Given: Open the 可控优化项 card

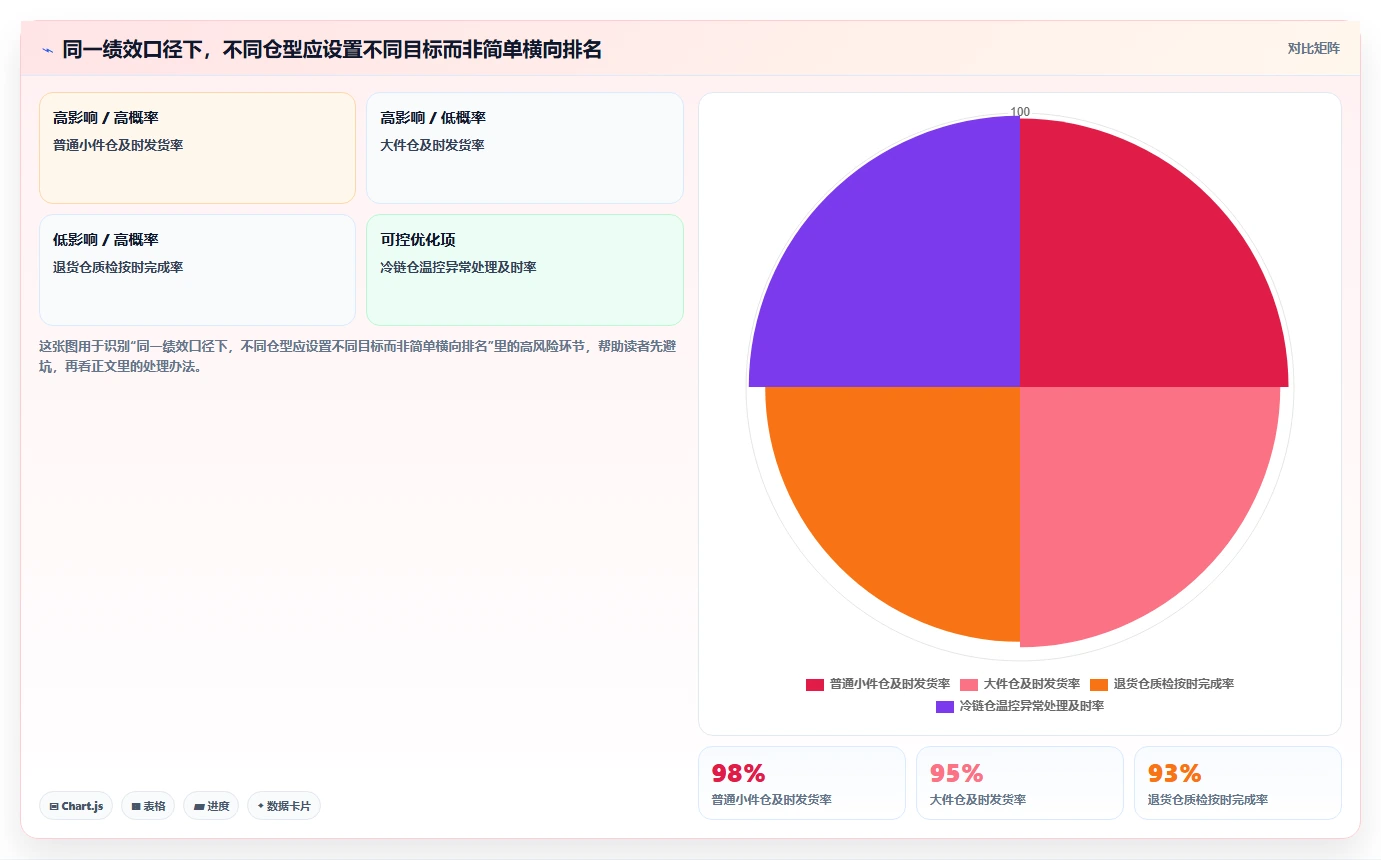Looking at the screenshot, I should pyautogui.click(x=525, y=270).
